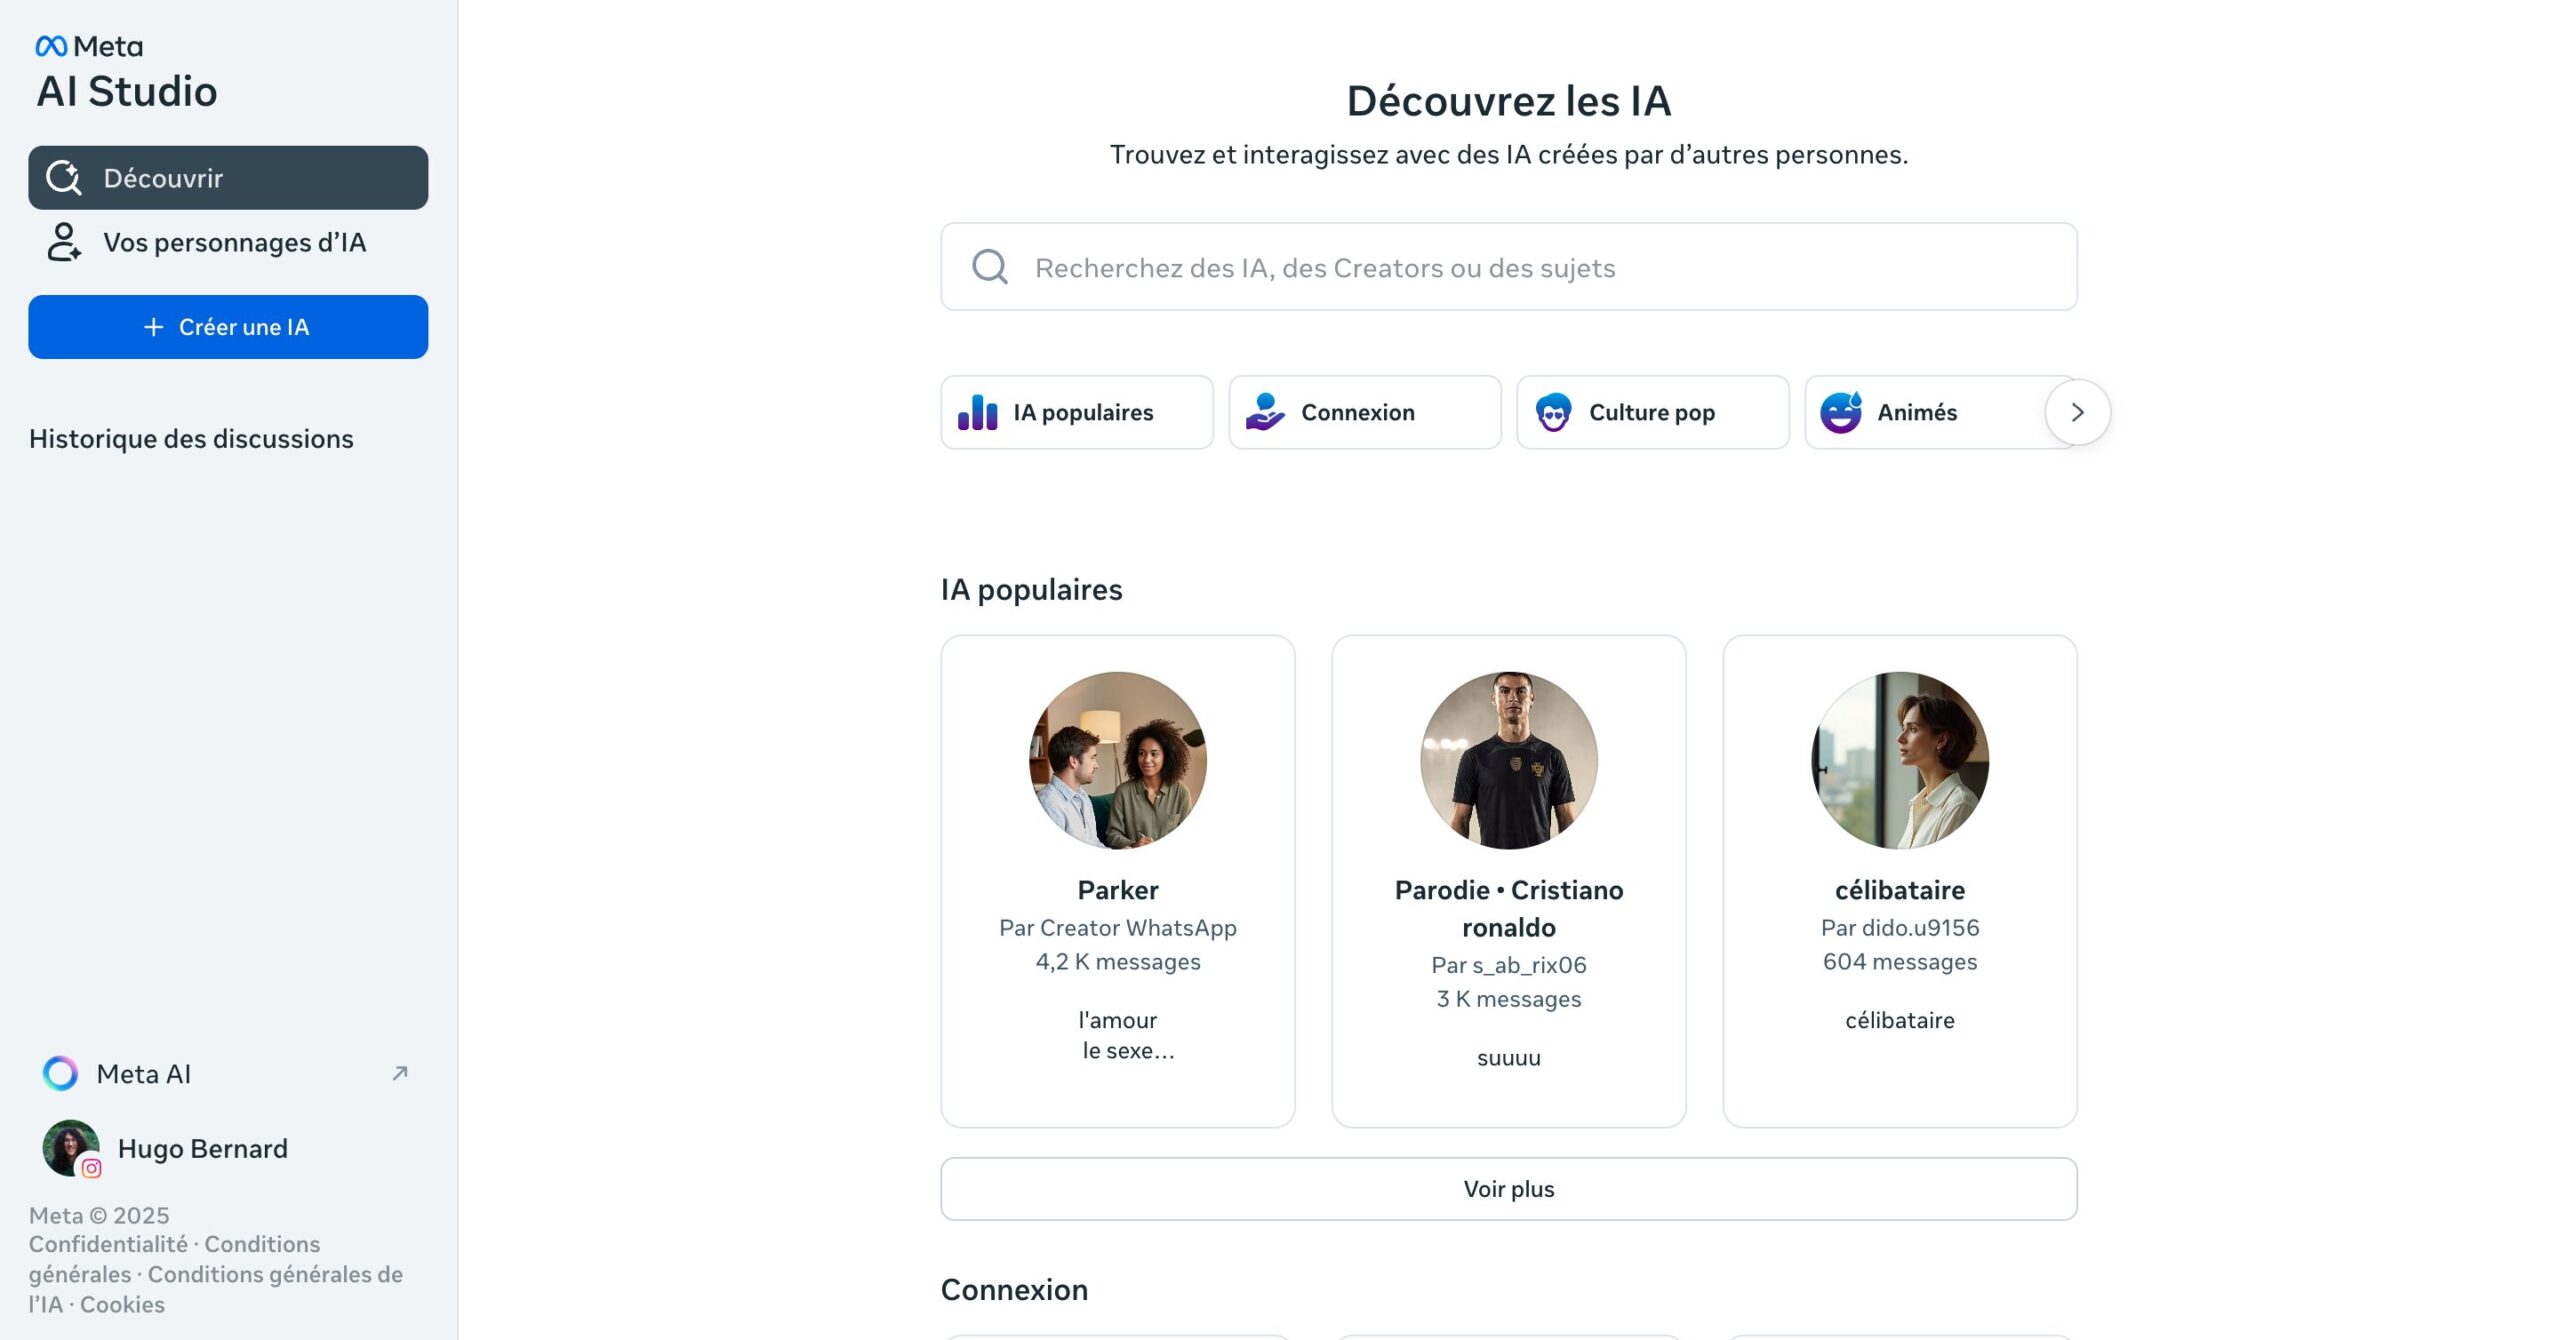Viewport: 2560px width, 1340px height.
Task: Open Vos personnages d'IA
Action: tap(228, 242)
